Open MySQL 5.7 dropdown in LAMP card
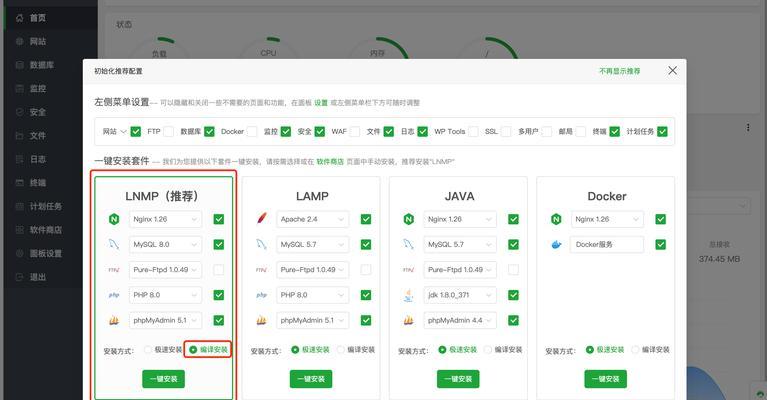Image resolution: width=767 pixels, height=400 pixels. pos(313,244)
